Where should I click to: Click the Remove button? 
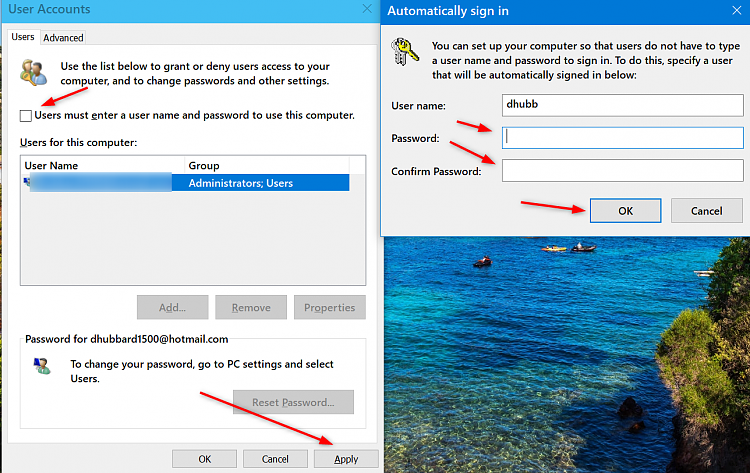coord(251,308)
